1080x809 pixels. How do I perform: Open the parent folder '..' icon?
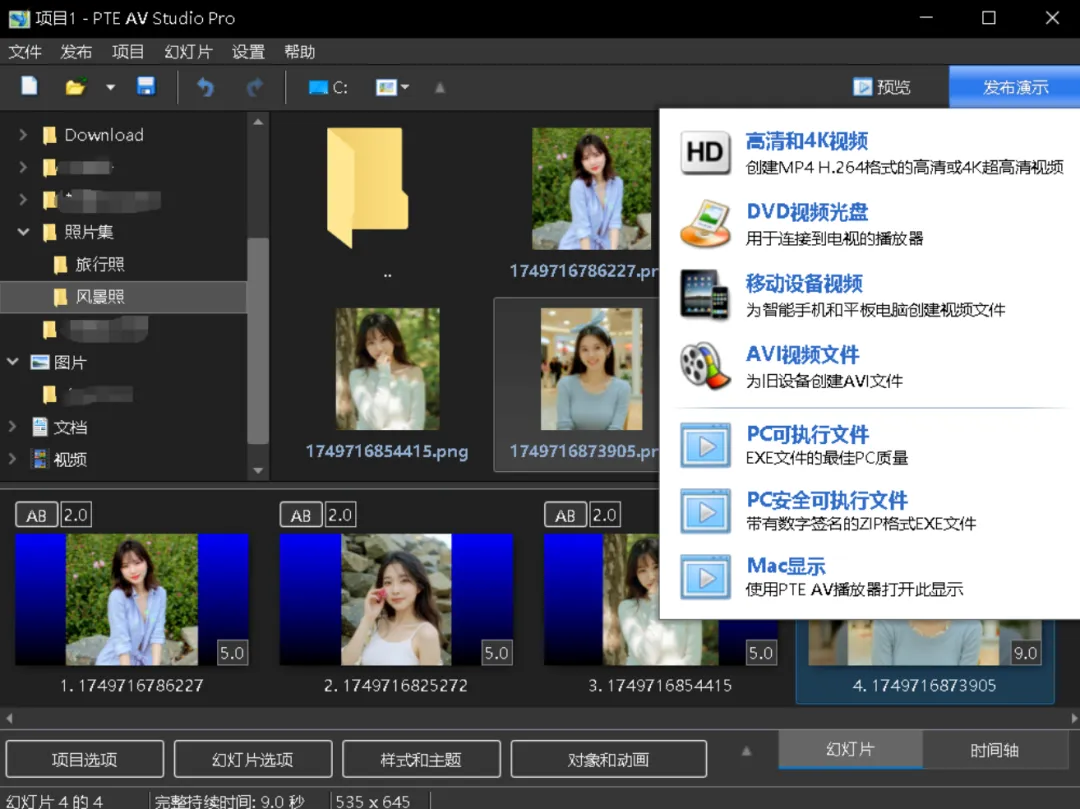coord(367,187)
